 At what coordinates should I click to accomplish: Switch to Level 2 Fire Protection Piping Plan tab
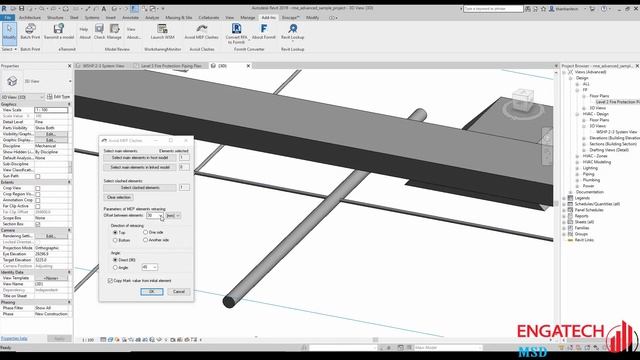pos(171,66)
